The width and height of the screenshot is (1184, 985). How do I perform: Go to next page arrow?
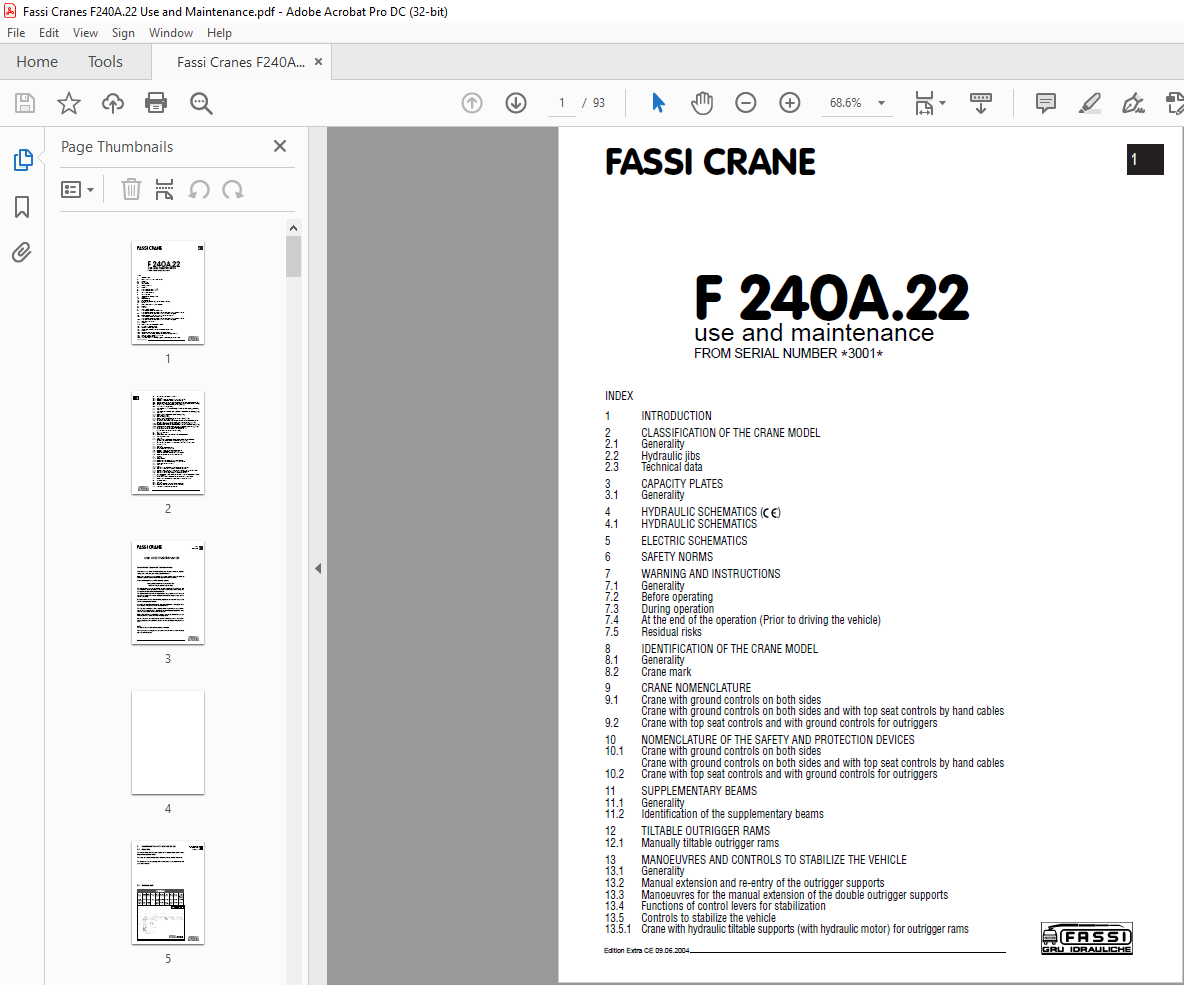(516, 103)
